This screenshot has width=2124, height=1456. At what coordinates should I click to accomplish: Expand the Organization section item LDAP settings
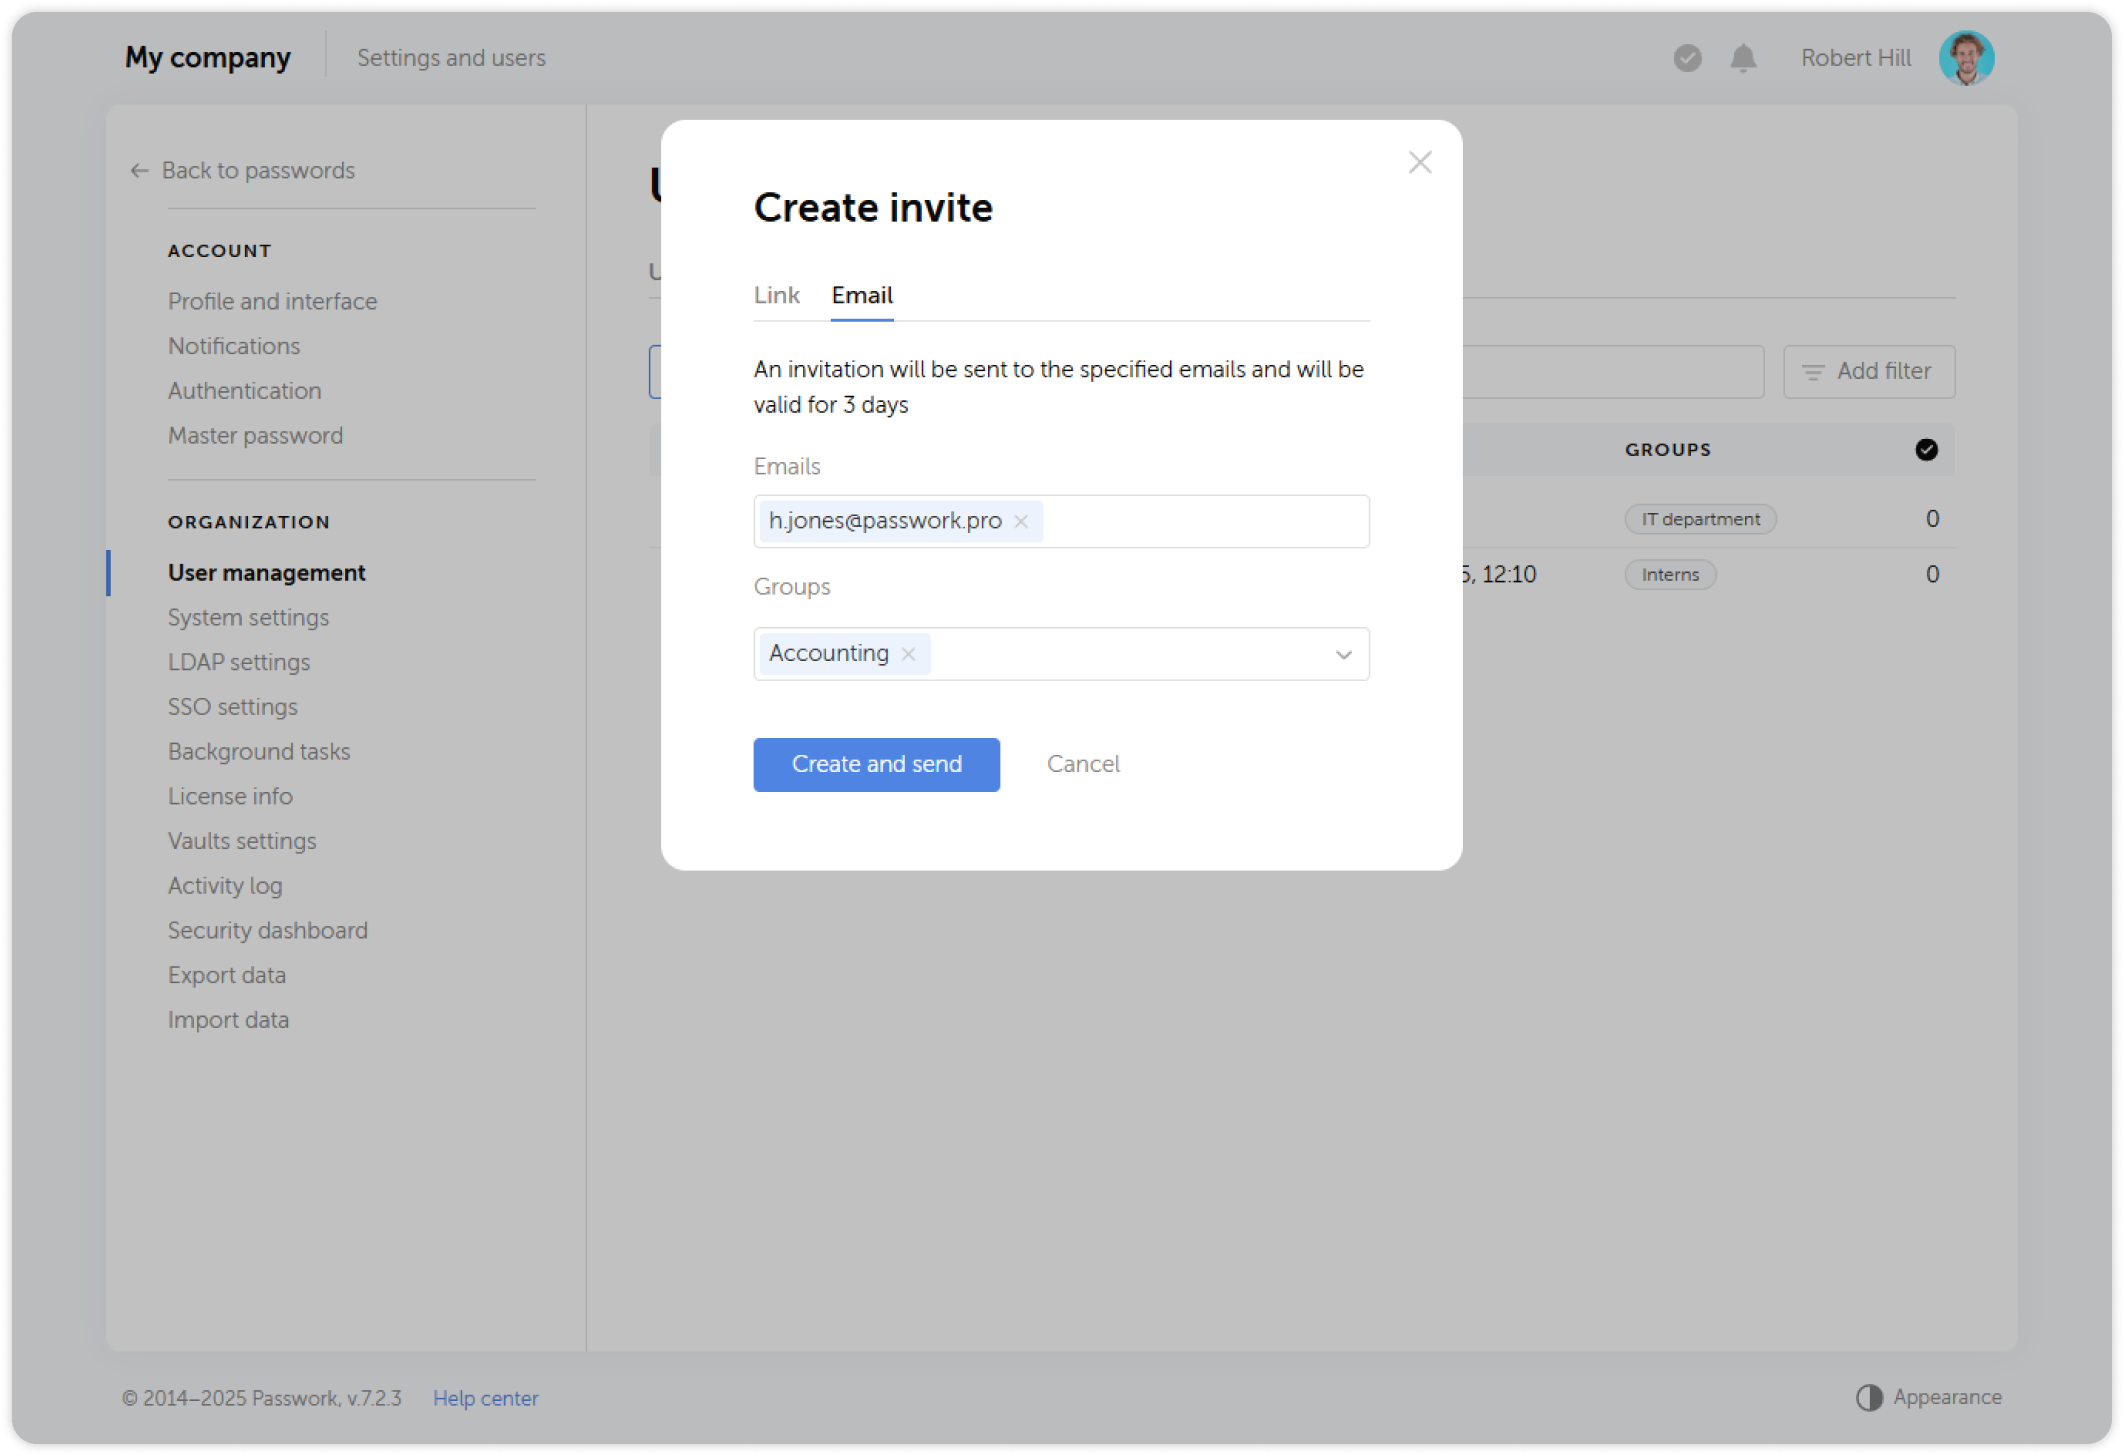click(x=239, y=661)
